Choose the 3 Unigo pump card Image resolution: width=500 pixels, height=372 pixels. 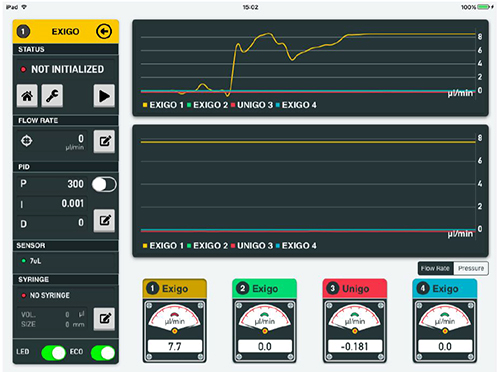click(x=355, y=321)
